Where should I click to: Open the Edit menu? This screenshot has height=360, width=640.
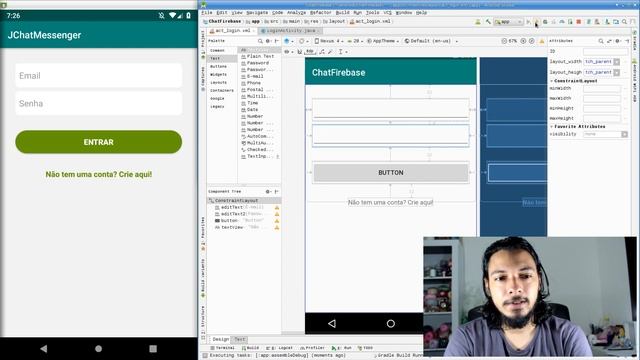tap(222, 13)
